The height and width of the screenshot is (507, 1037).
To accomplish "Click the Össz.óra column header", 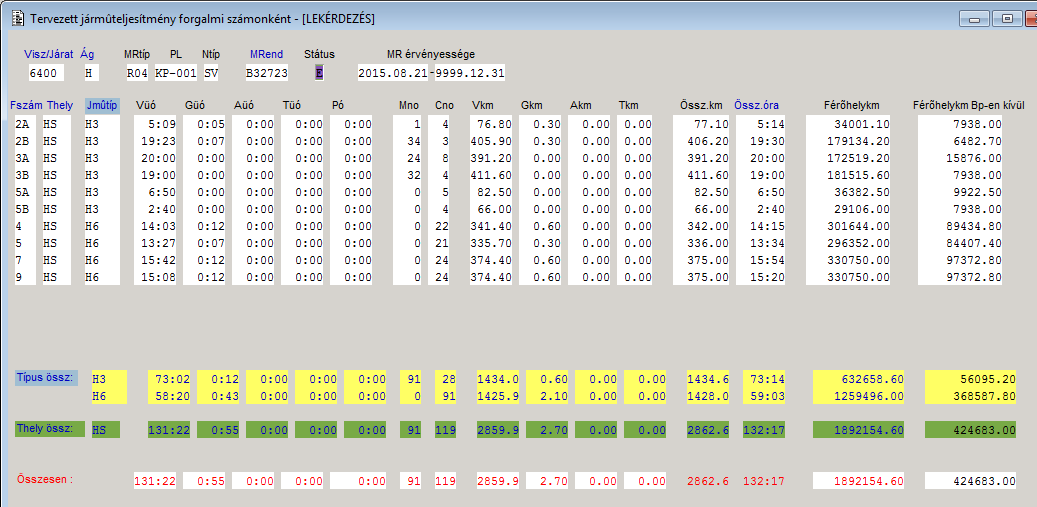I will (x=756, y=104).
